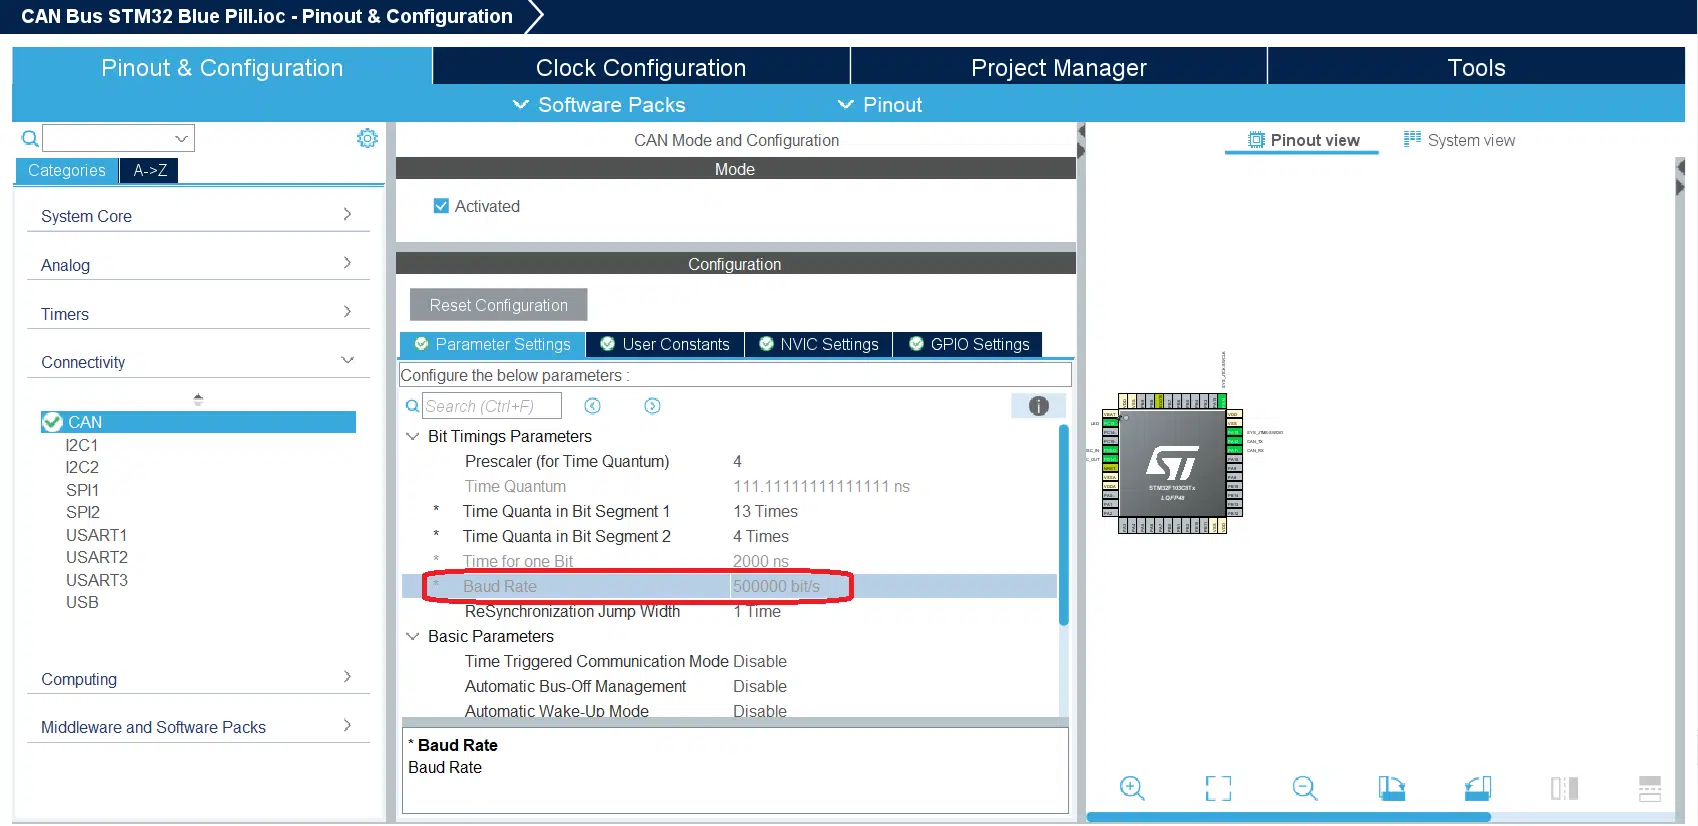
Task: Switch to the A->Z listing tab
Action: [x=150, y=170]
